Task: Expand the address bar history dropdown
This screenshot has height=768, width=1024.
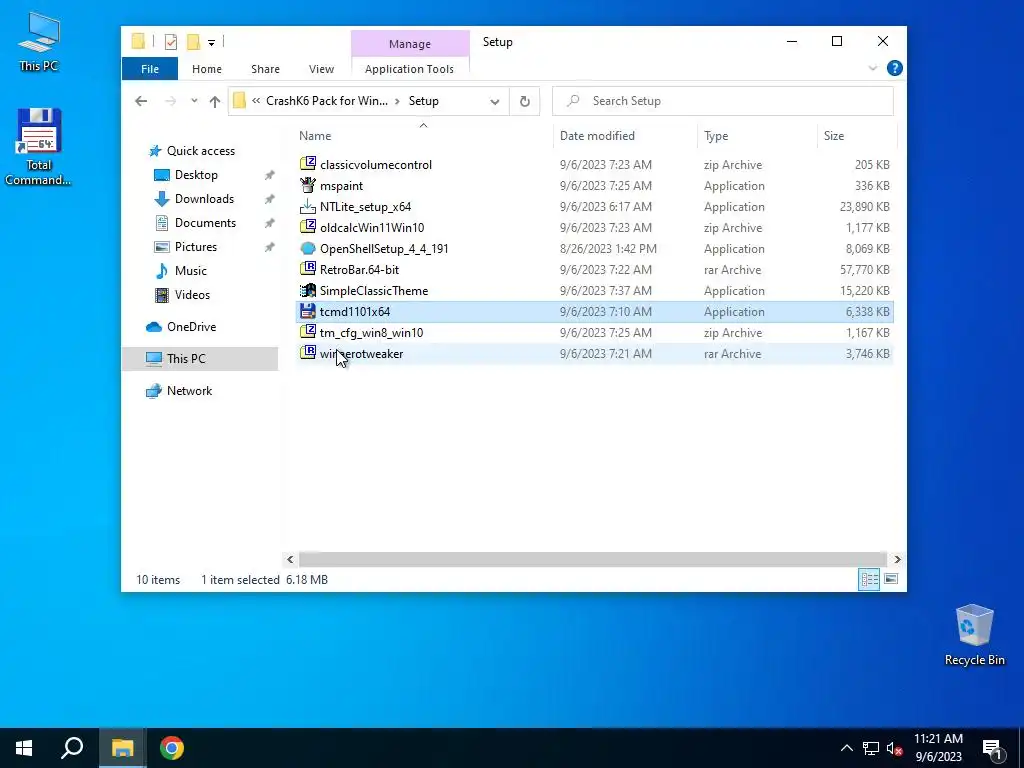Action: tap(494, 101)
